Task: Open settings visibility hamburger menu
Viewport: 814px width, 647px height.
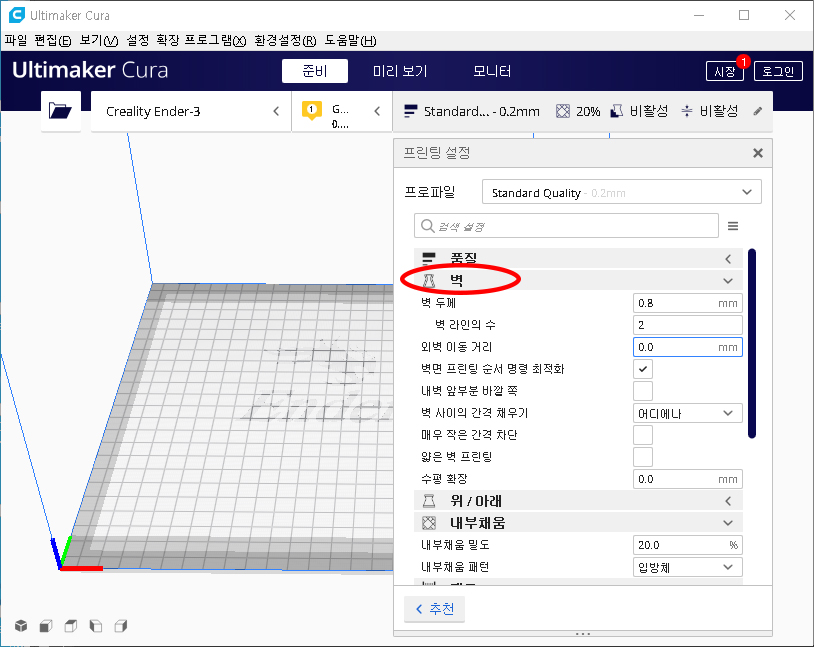Action: tap(733, 226)
